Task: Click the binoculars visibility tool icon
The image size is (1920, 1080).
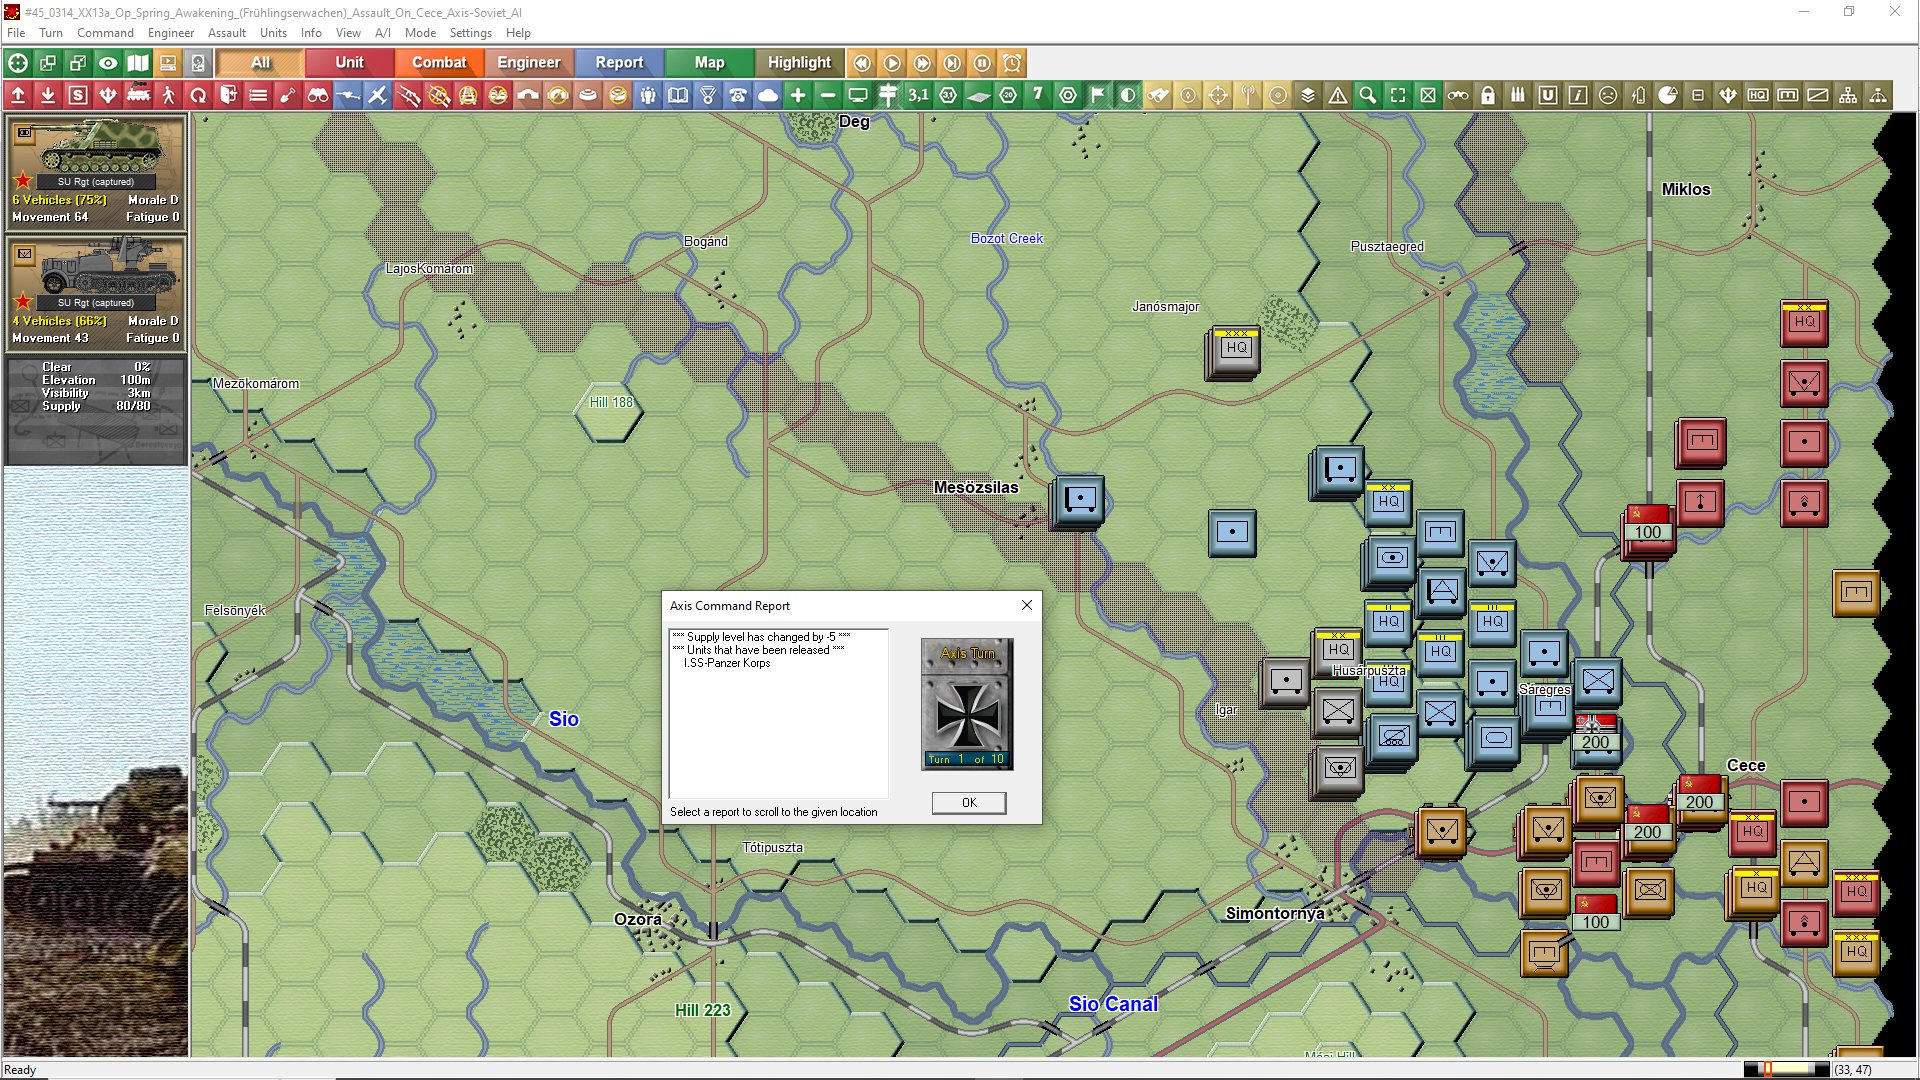Action: click(x=319, y=95)
